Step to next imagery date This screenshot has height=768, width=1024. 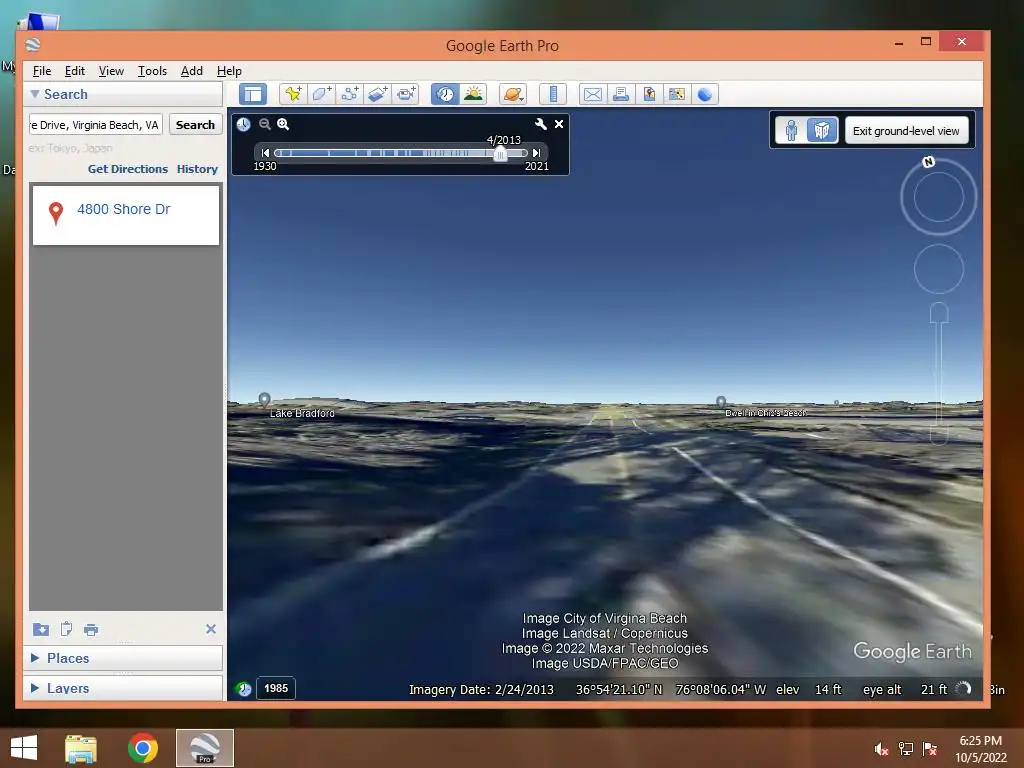[x=536, y=153]
